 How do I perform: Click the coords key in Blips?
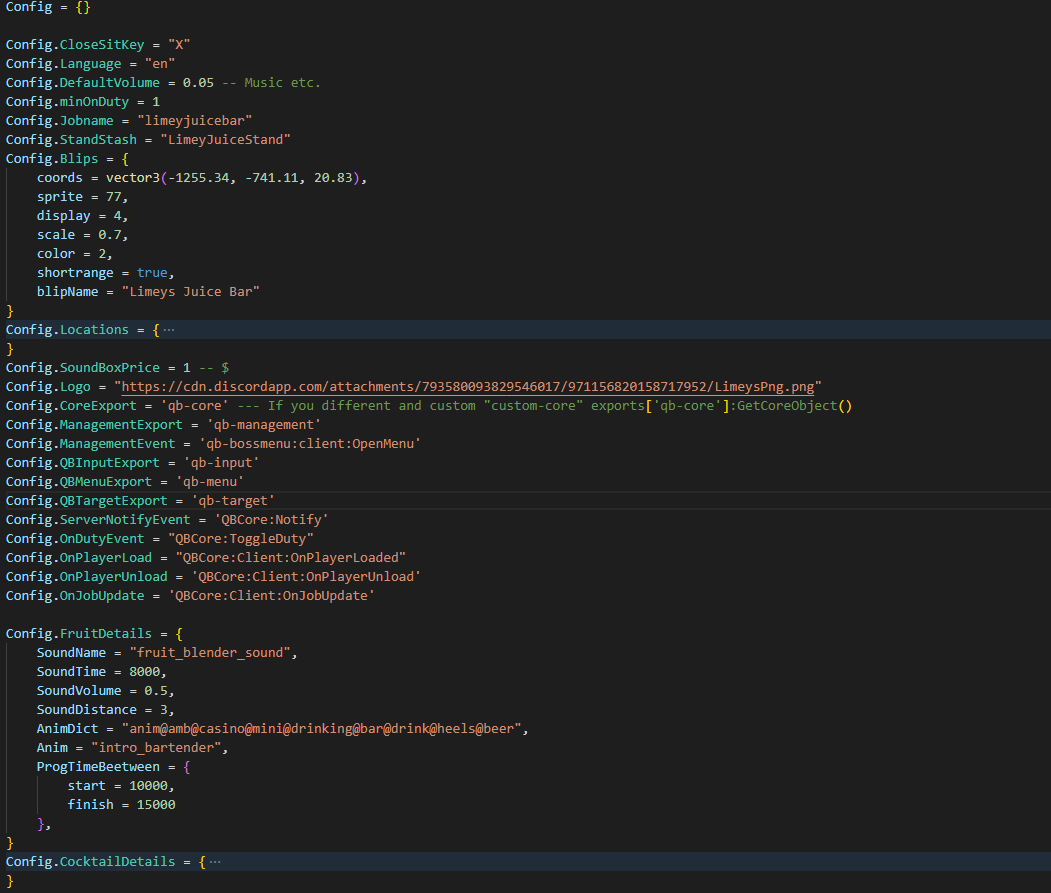pyautogui.click(x=60, y=178)
